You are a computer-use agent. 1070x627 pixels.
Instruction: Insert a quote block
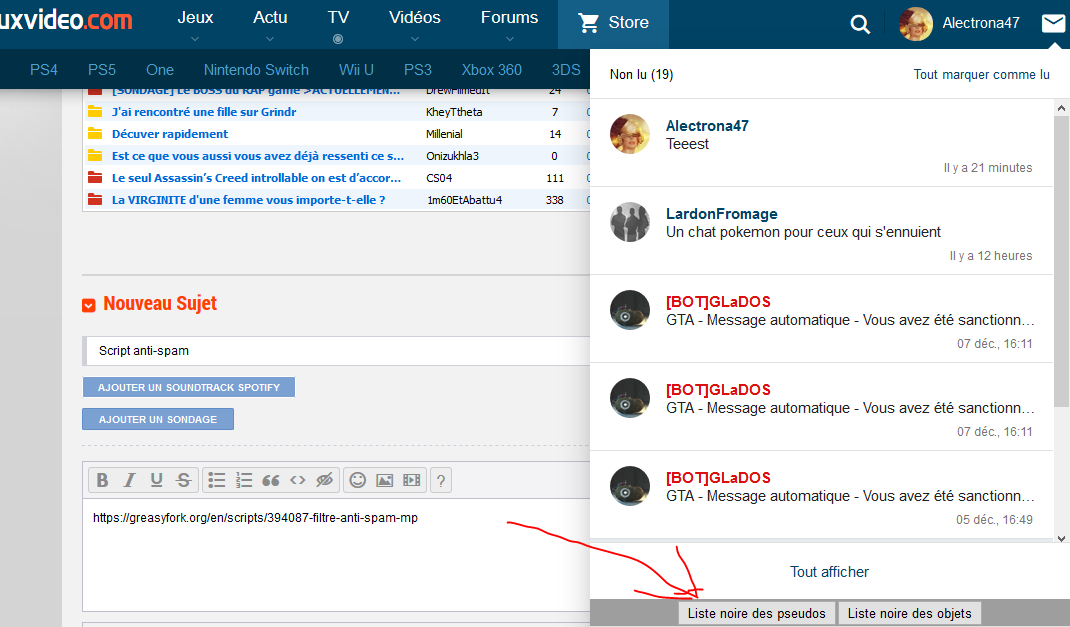[x=270, y=481]
